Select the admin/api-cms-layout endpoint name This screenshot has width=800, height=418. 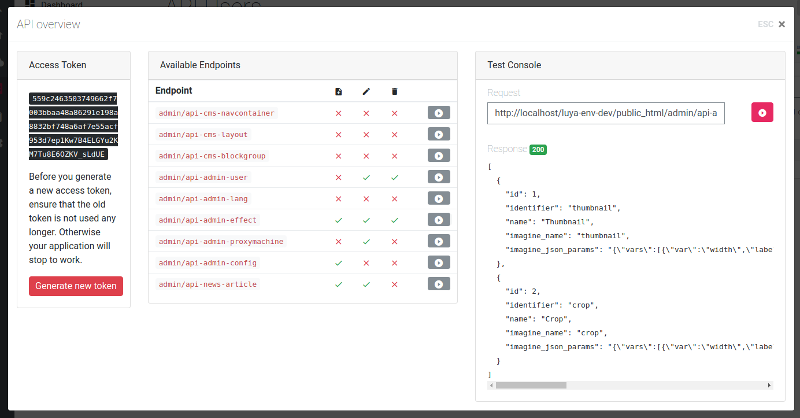pos(203,135)
